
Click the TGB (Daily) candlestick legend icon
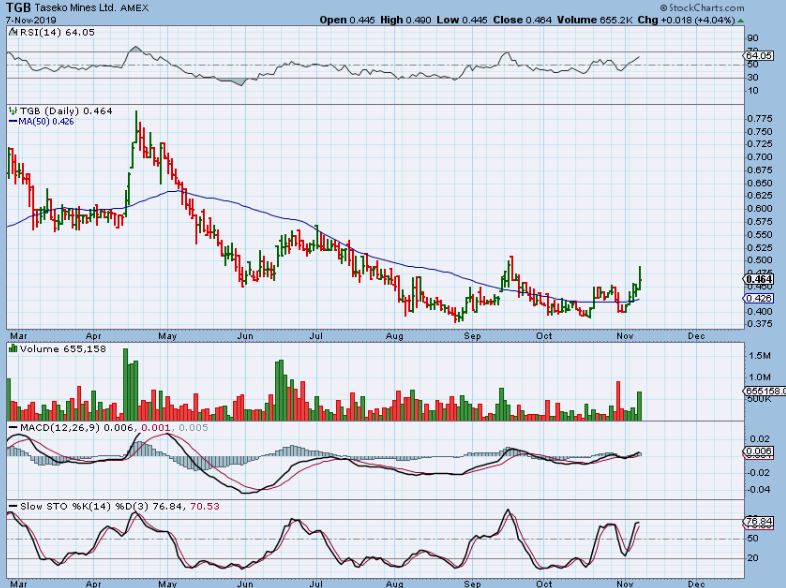pos(10,110)
